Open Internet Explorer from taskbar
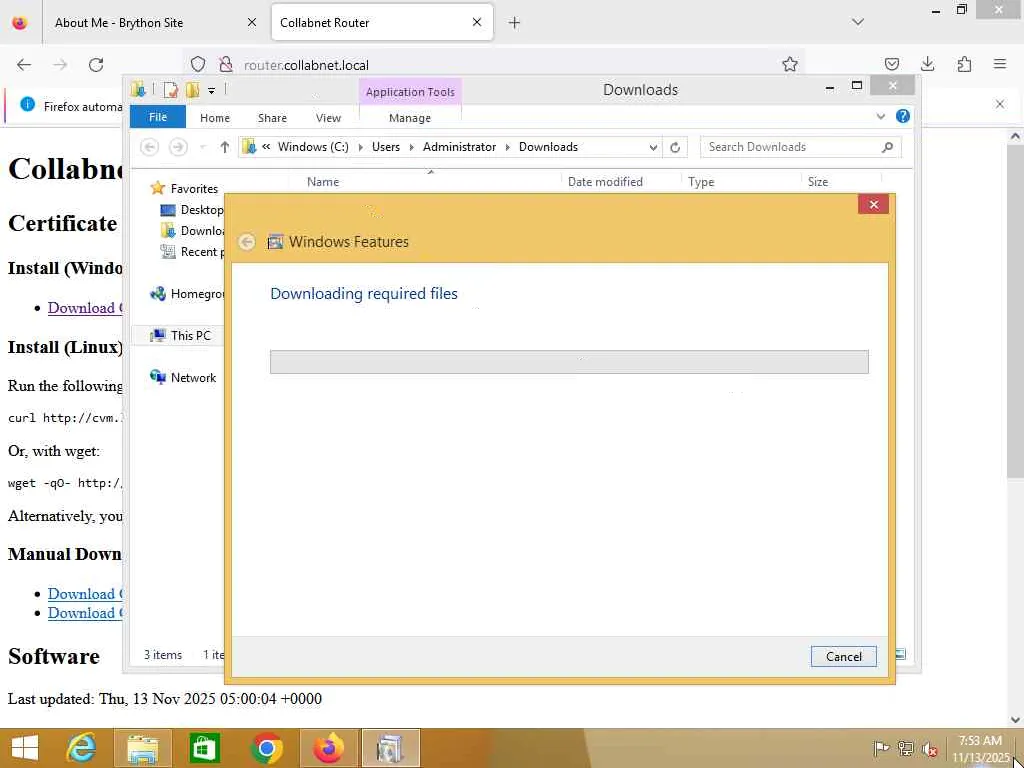Image resolution: width=1024 pixels, height=768 pixels. click(x=82, y=748)
